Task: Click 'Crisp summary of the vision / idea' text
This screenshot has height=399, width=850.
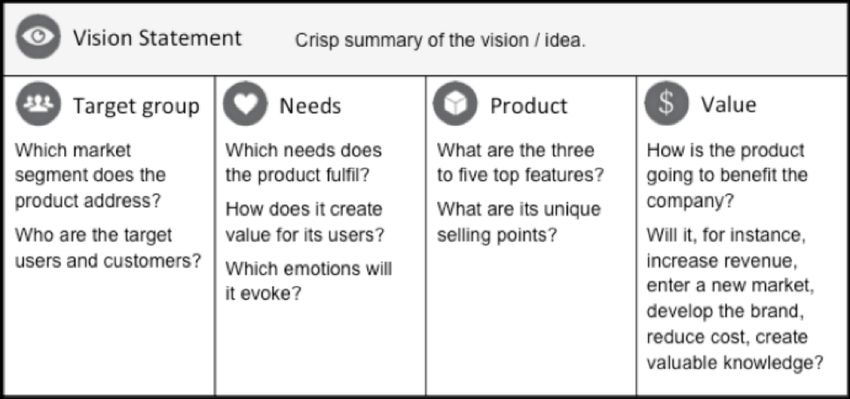Action: 440,41
